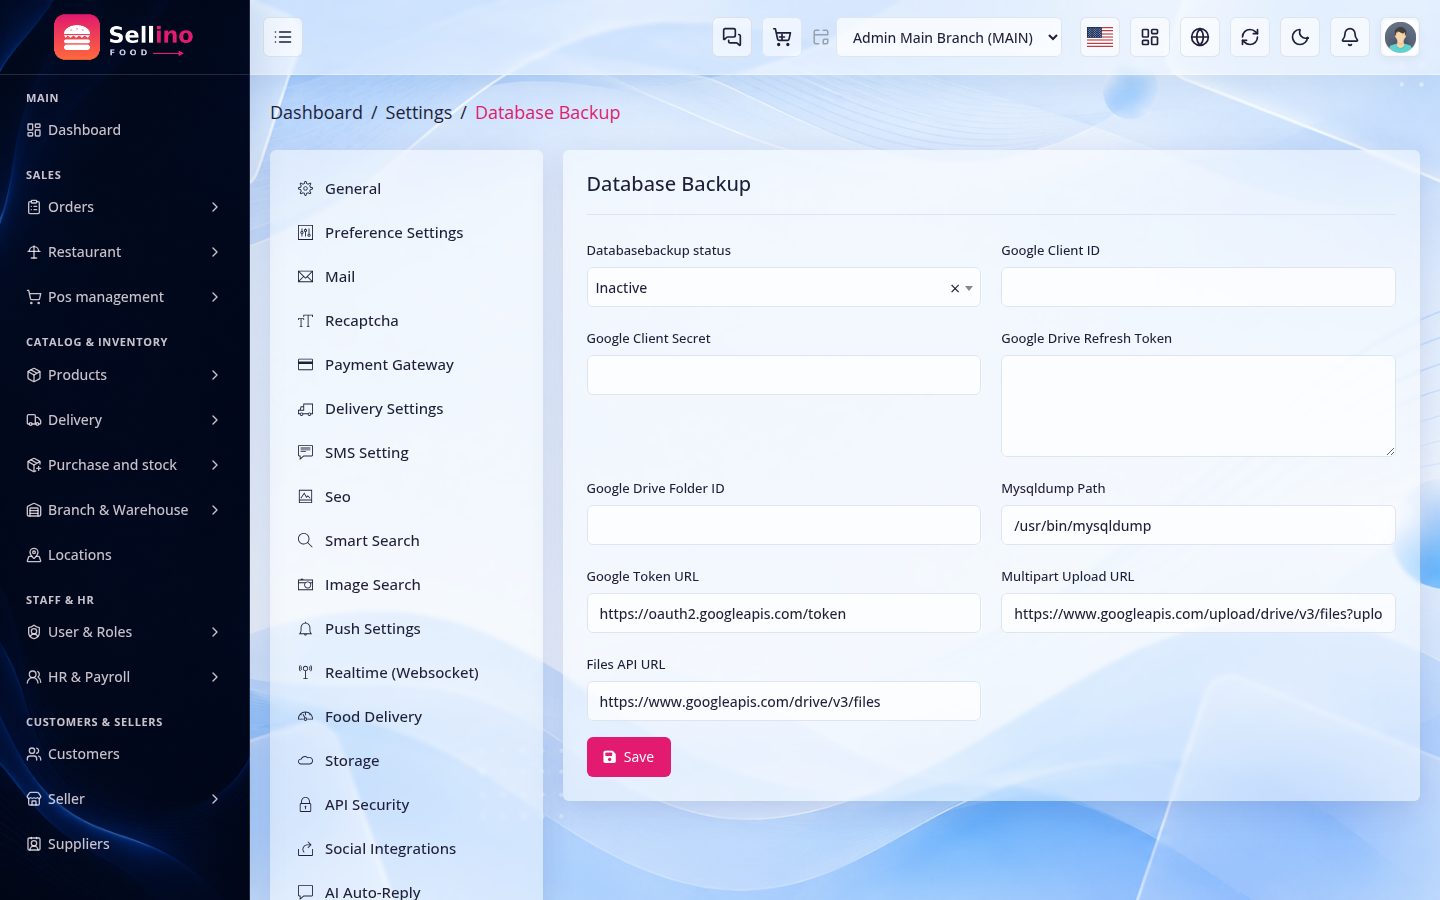Expand the Orders sidebar menu

(124, 207)
